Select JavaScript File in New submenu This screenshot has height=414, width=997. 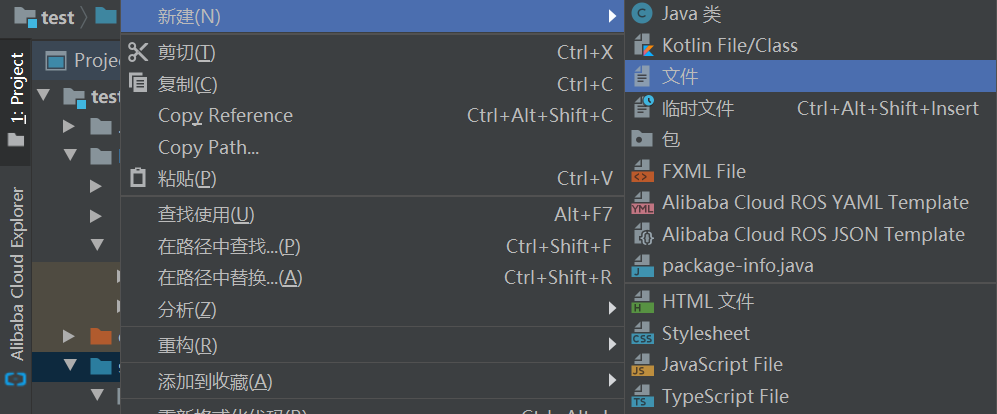tap(811, 365)
